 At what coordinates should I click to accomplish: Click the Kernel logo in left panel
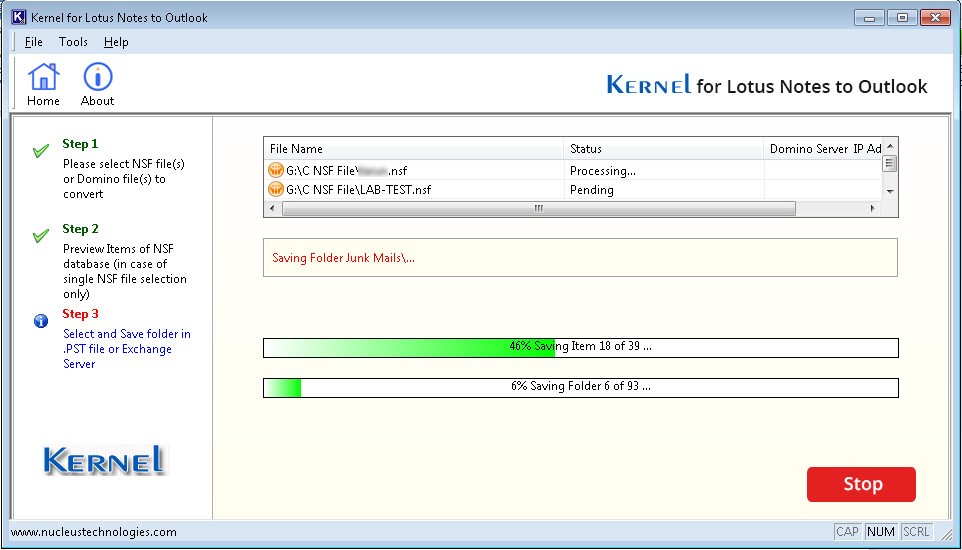[x=104, y=460]
